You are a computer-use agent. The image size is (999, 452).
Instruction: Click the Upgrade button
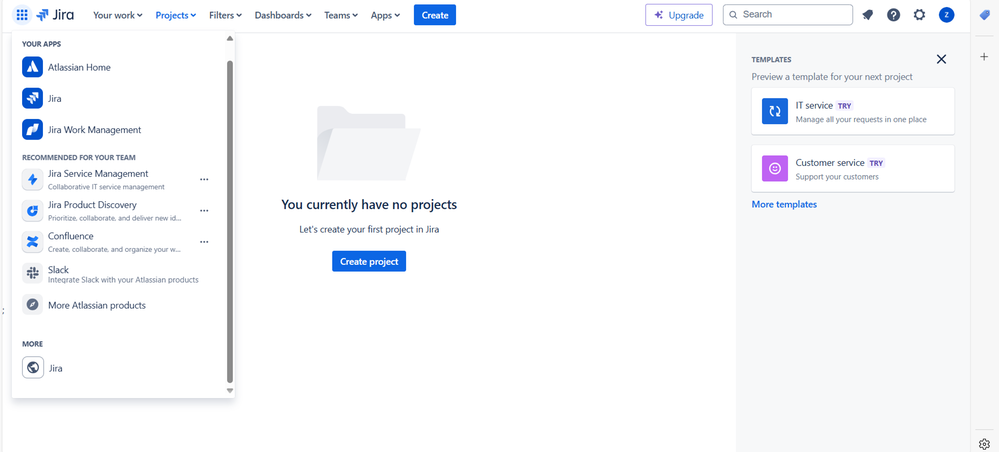point(679,15)
